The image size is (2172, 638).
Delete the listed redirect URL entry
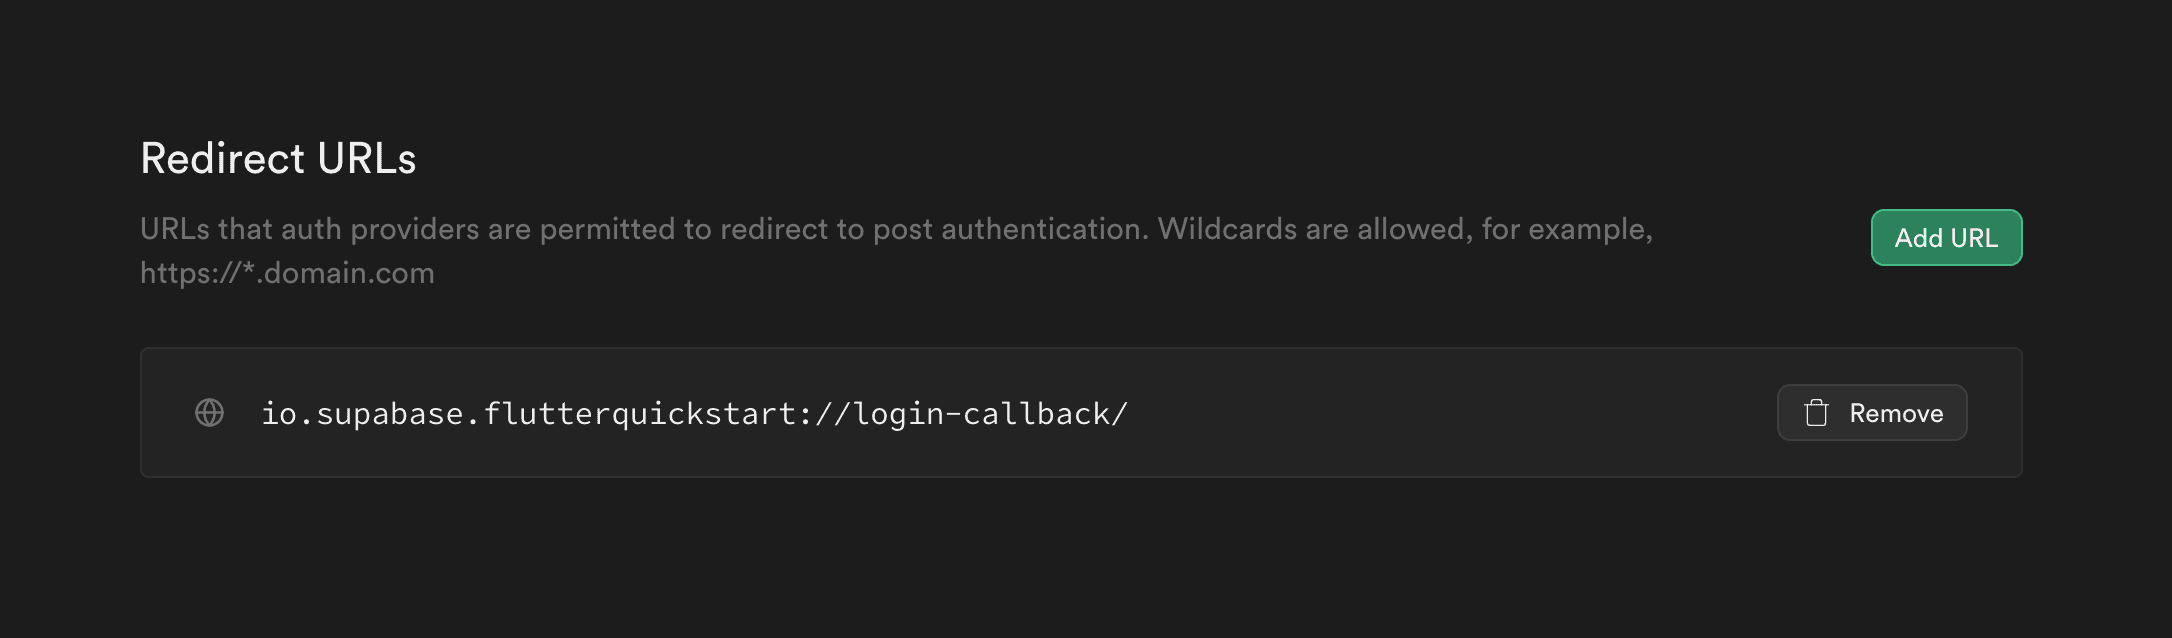[x=1871, y=413]
